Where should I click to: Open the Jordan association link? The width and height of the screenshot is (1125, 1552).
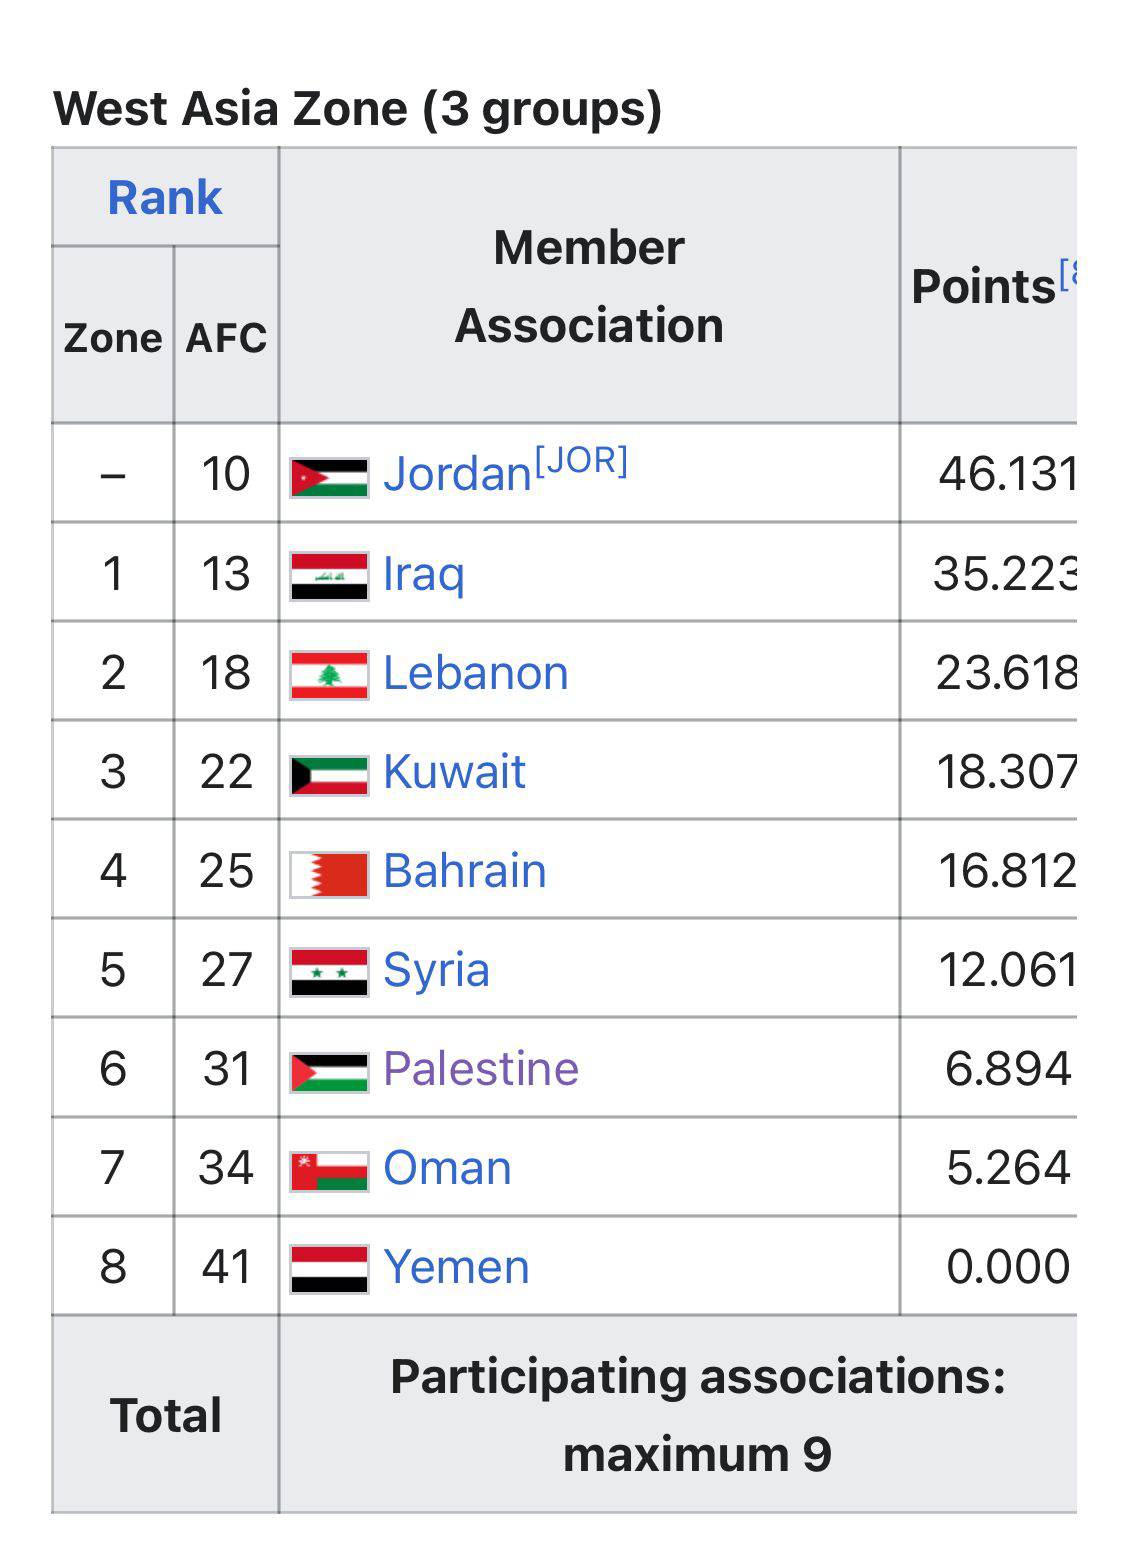click(457, 474)
